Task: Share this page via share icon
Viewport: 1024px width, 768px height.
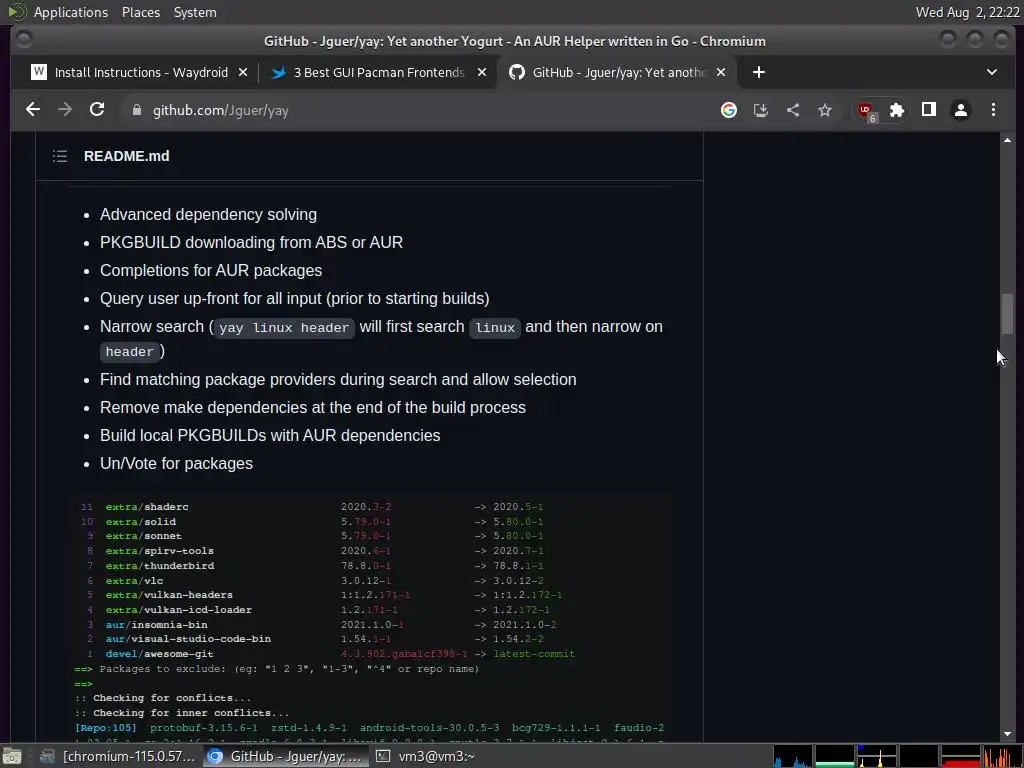Action: point(793,110)
